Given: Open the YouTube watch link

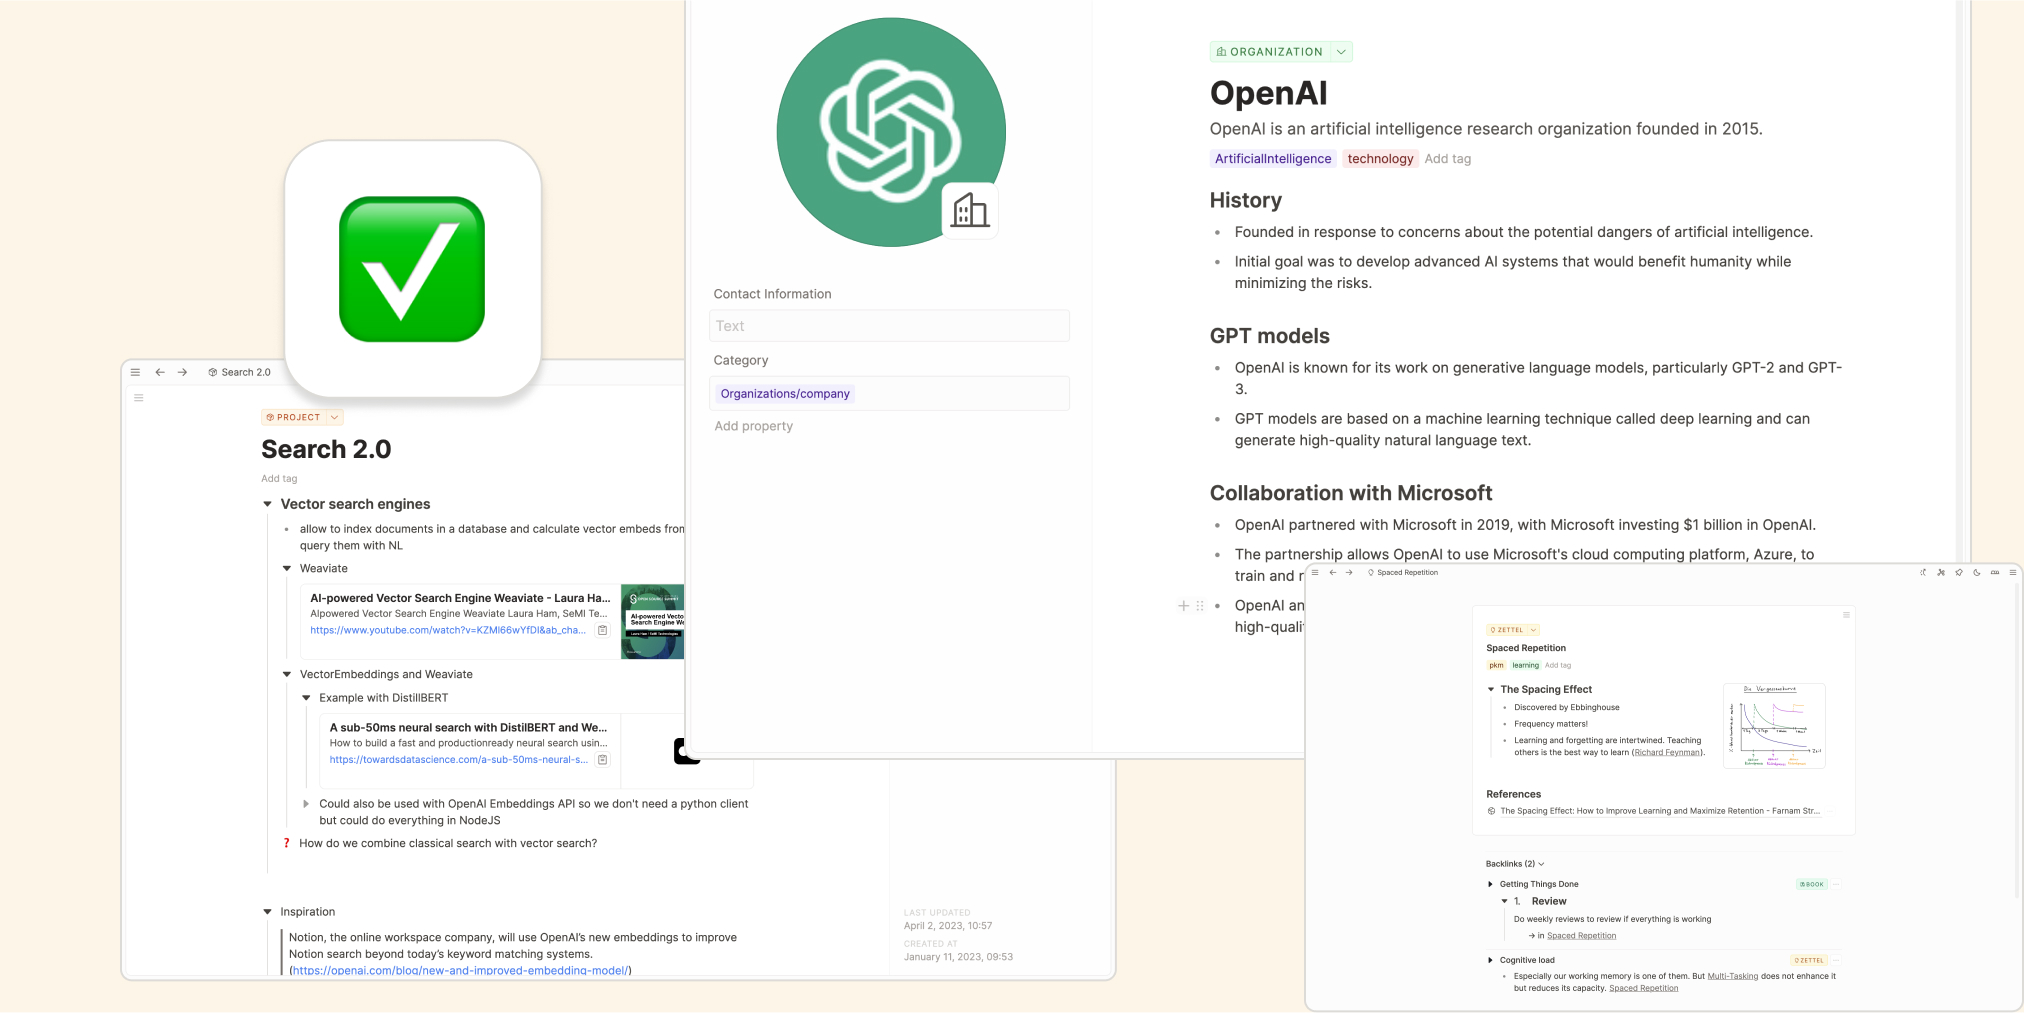Looking at the screenshot, I should click(x=448, y=630).
